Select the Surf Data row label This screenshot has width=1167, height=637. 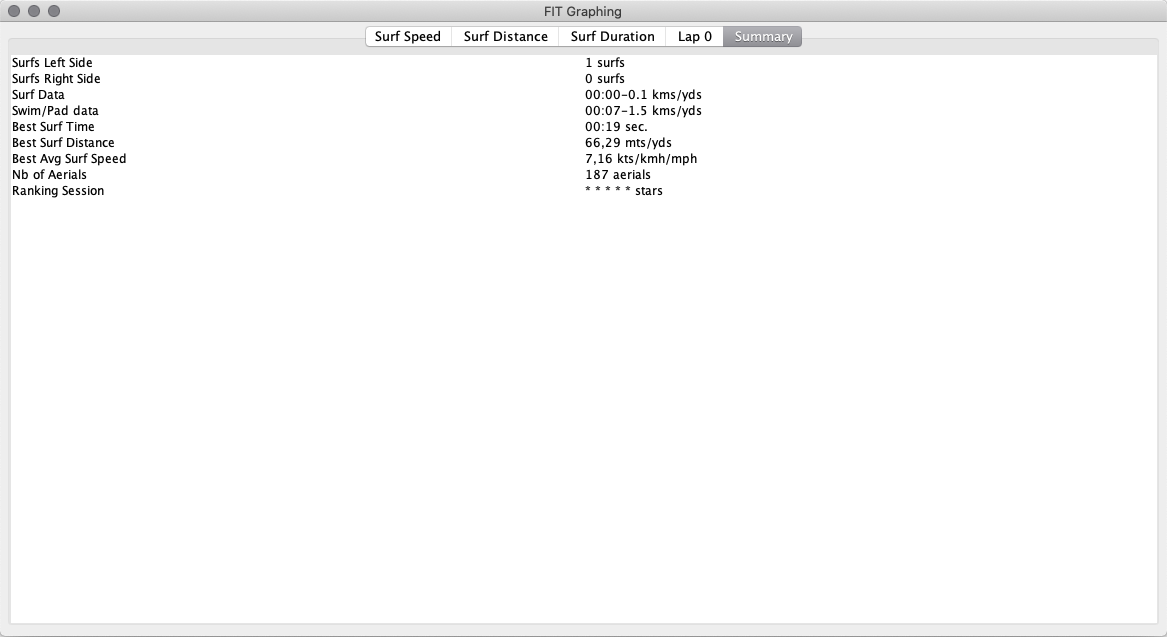[x=38, y=95]
